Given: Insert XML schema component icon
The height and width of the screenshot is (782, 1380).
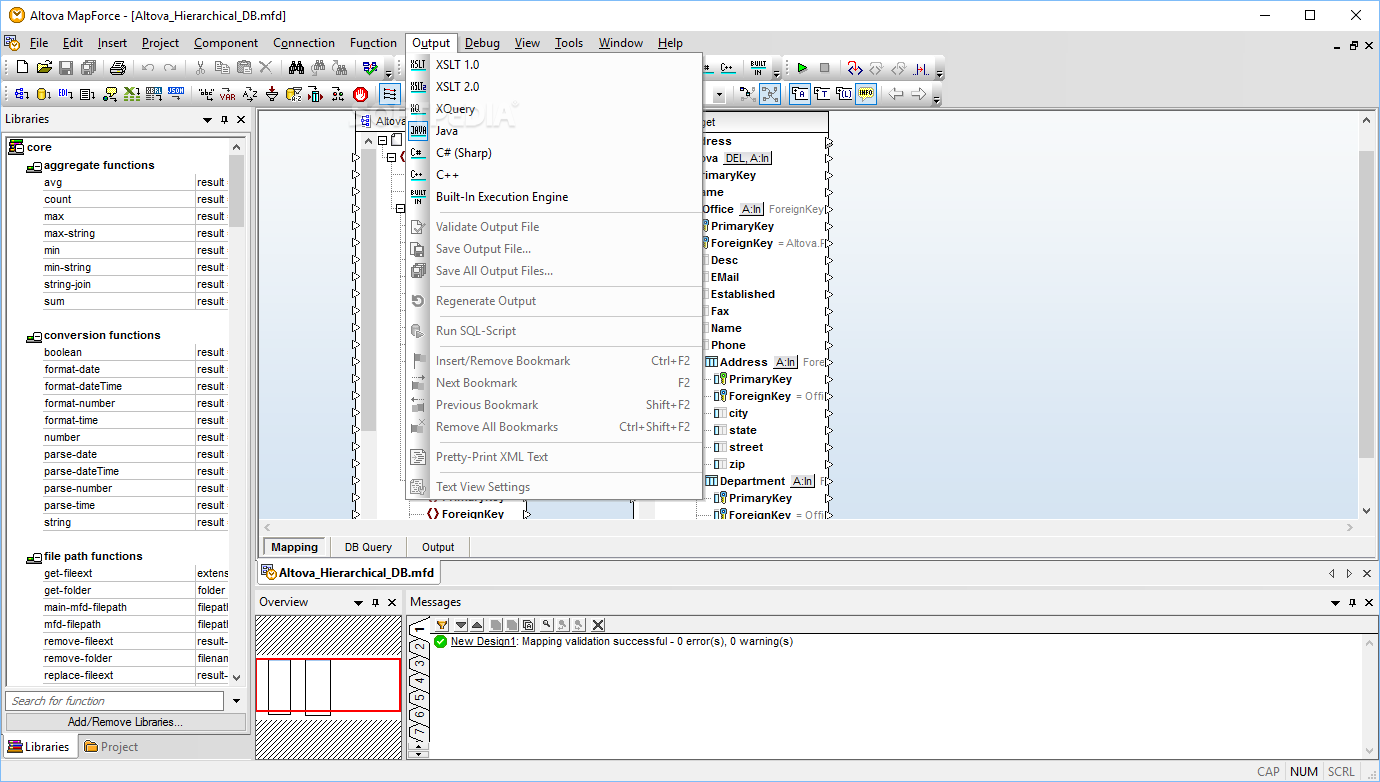Looking at the screenshot, I should click(x=22, y=94).
